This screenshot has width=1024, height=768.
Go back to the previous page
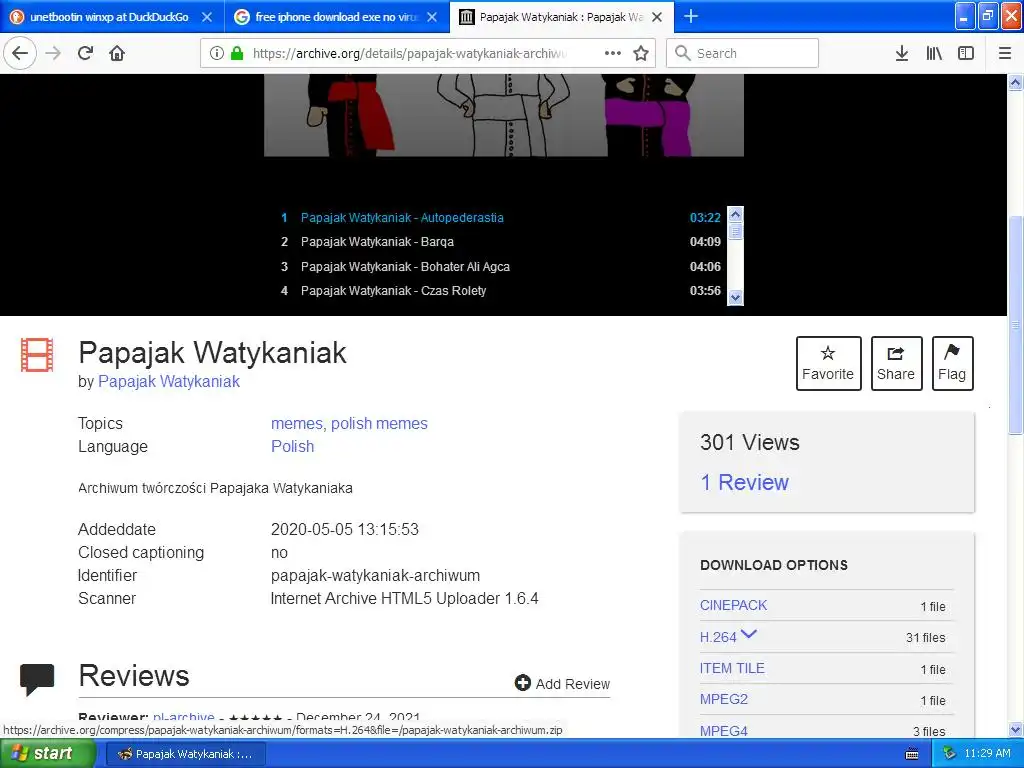point(20,53)
